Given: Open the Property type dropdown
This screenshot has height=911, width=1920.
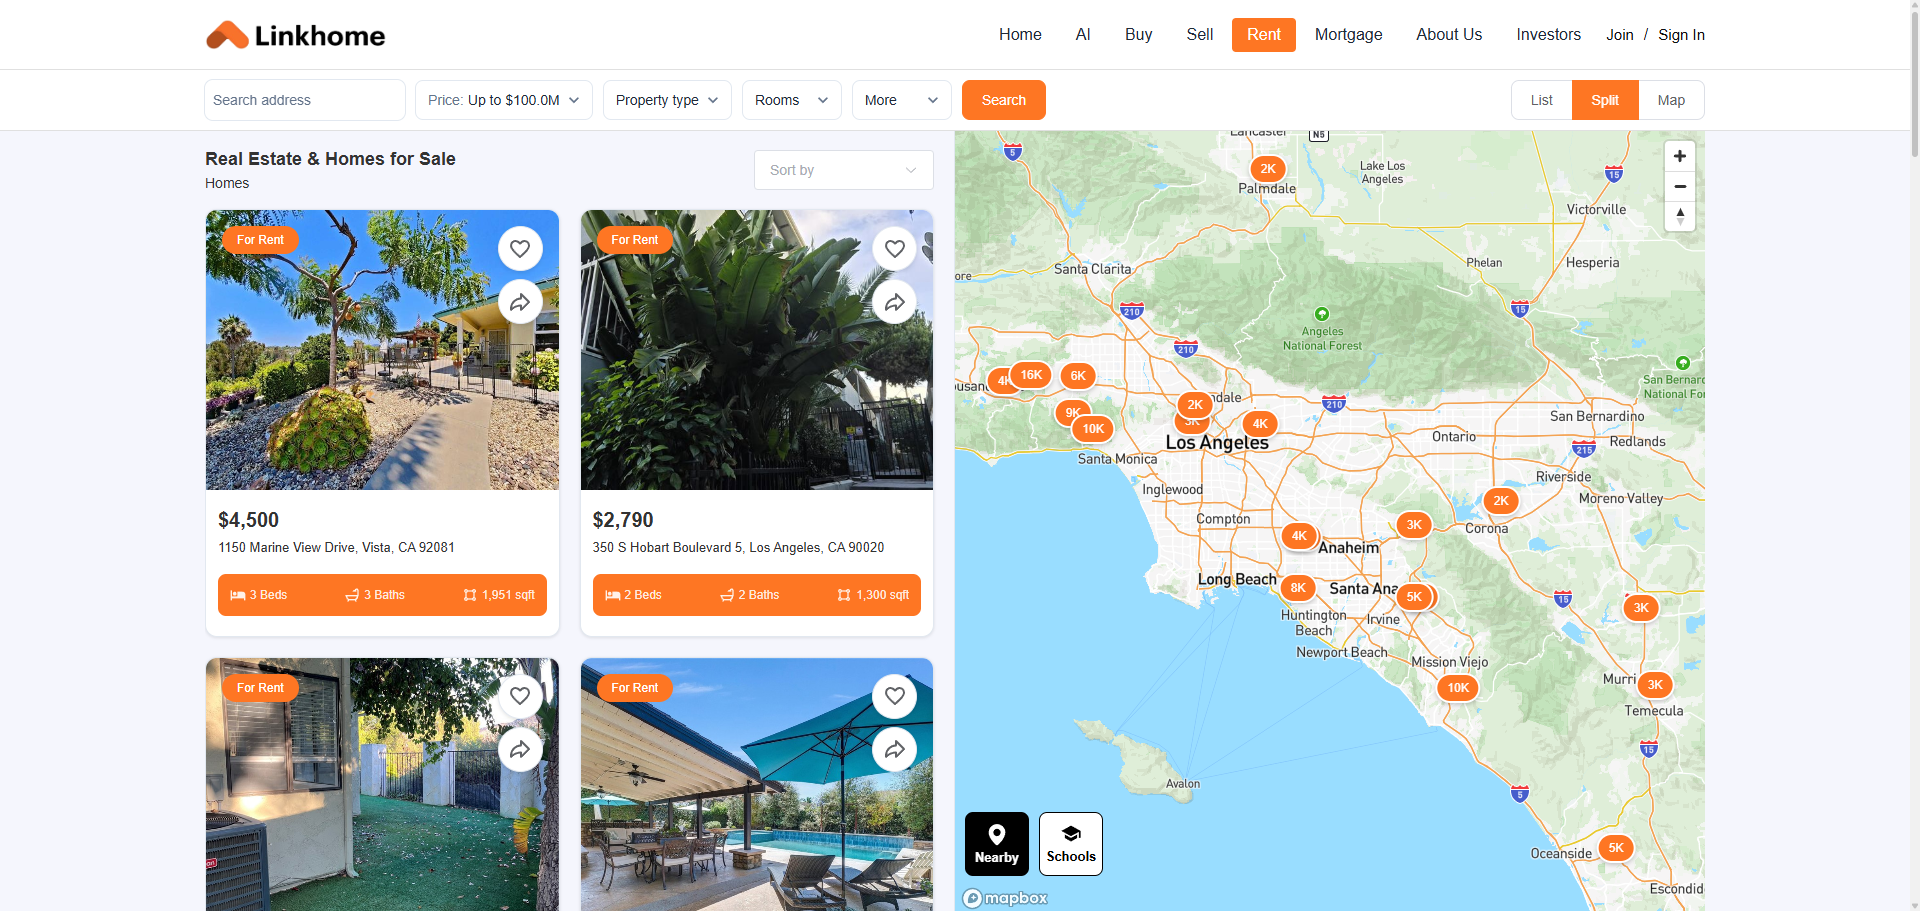Looking at the screenshot, I should [x=667, y=100].
